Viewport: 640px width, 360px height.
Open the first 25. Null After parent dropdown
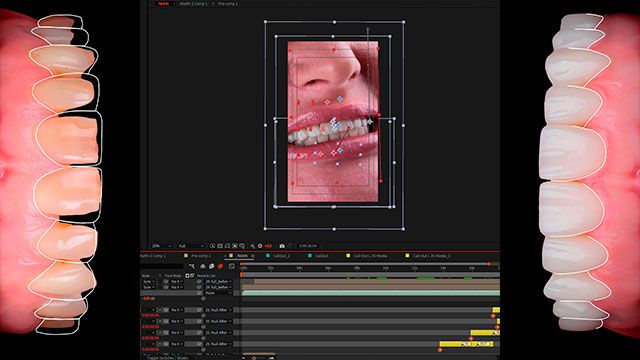click(x=218, y=310)
